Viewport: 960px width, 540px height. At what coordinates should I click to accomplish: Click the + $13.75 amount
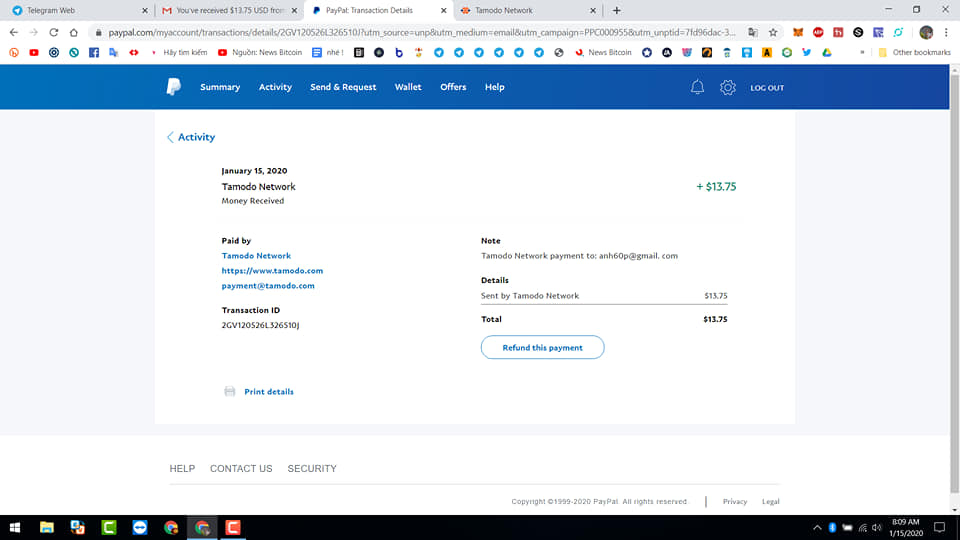click(716, 187)
